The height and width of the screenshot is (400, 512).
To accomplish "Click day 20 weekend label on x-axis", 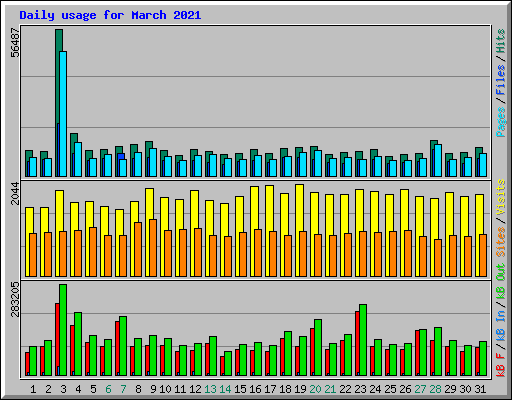I will 315,389.
